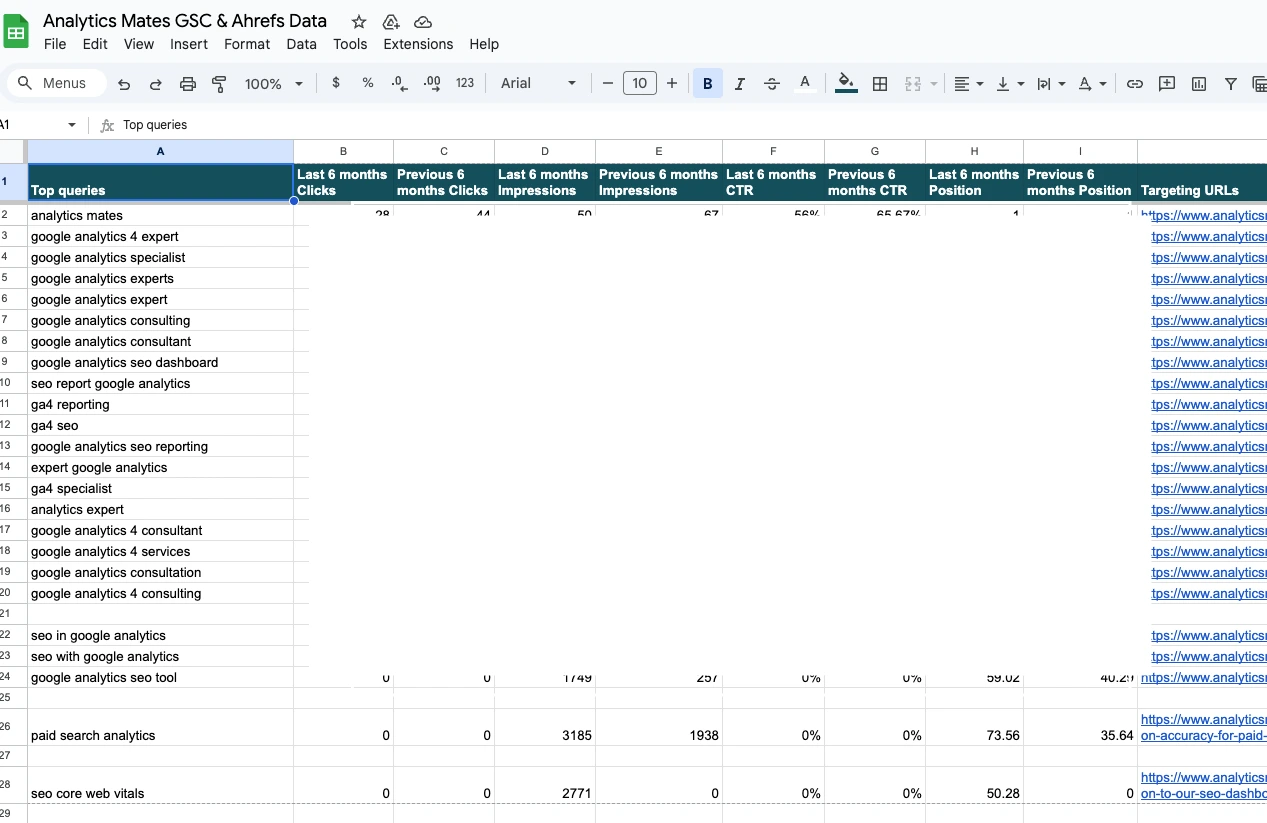Open the Targeting URL link for analytics expert
1267x823 pixels.
[1209, 510]
